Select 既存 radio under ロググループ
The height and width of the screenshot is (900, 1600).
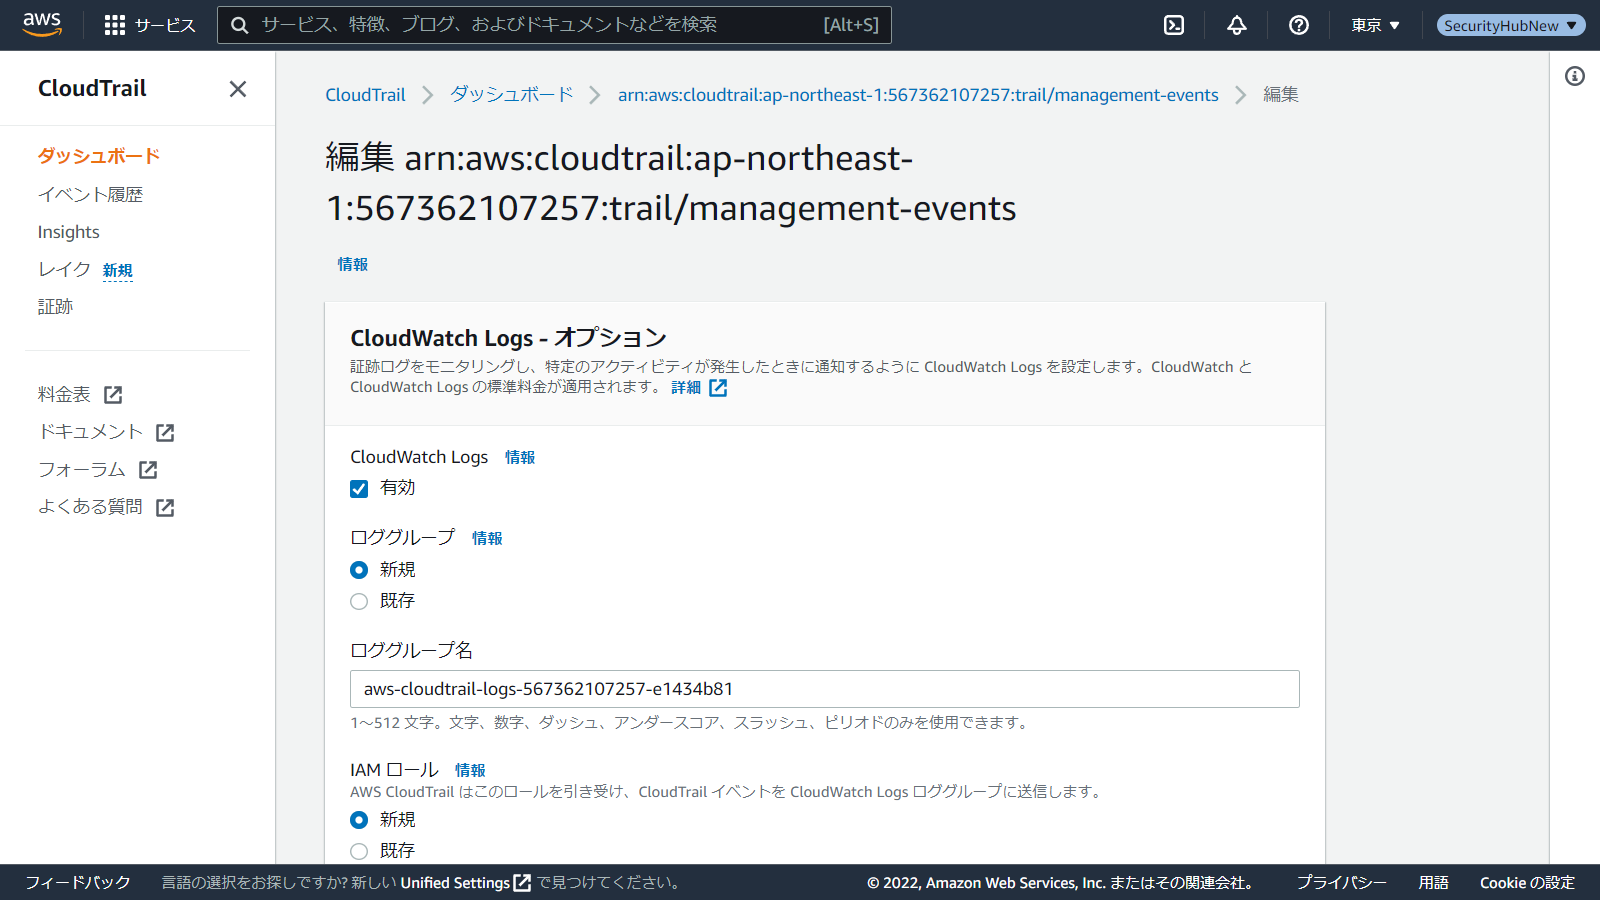click(359, 601)
